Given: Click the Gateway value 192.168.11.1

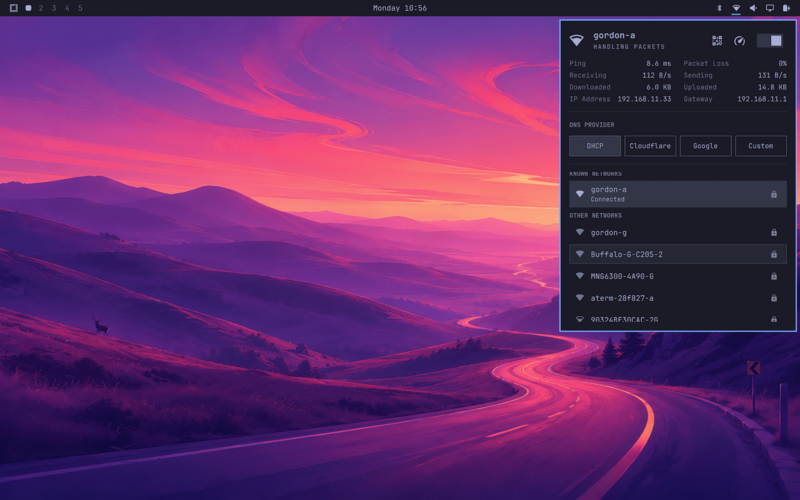Looking at the screenshot, I should (x=762, y=99).
